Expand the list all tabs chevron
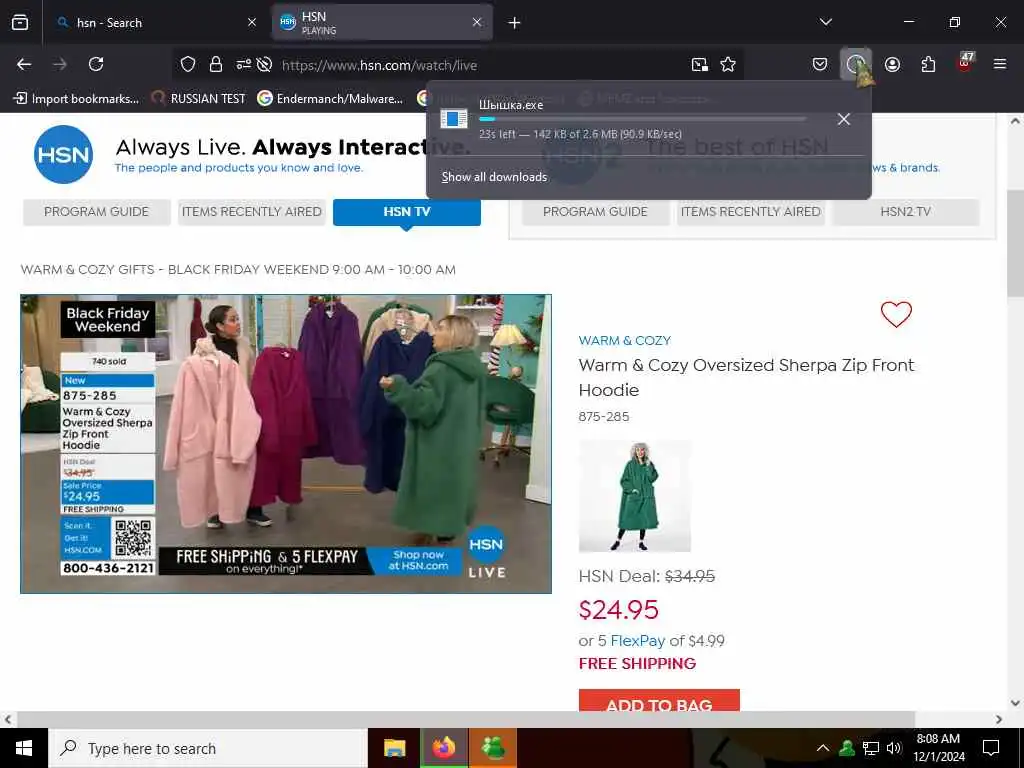The image size is (1024, 768). pyautogui.click(x=825, y=22)
